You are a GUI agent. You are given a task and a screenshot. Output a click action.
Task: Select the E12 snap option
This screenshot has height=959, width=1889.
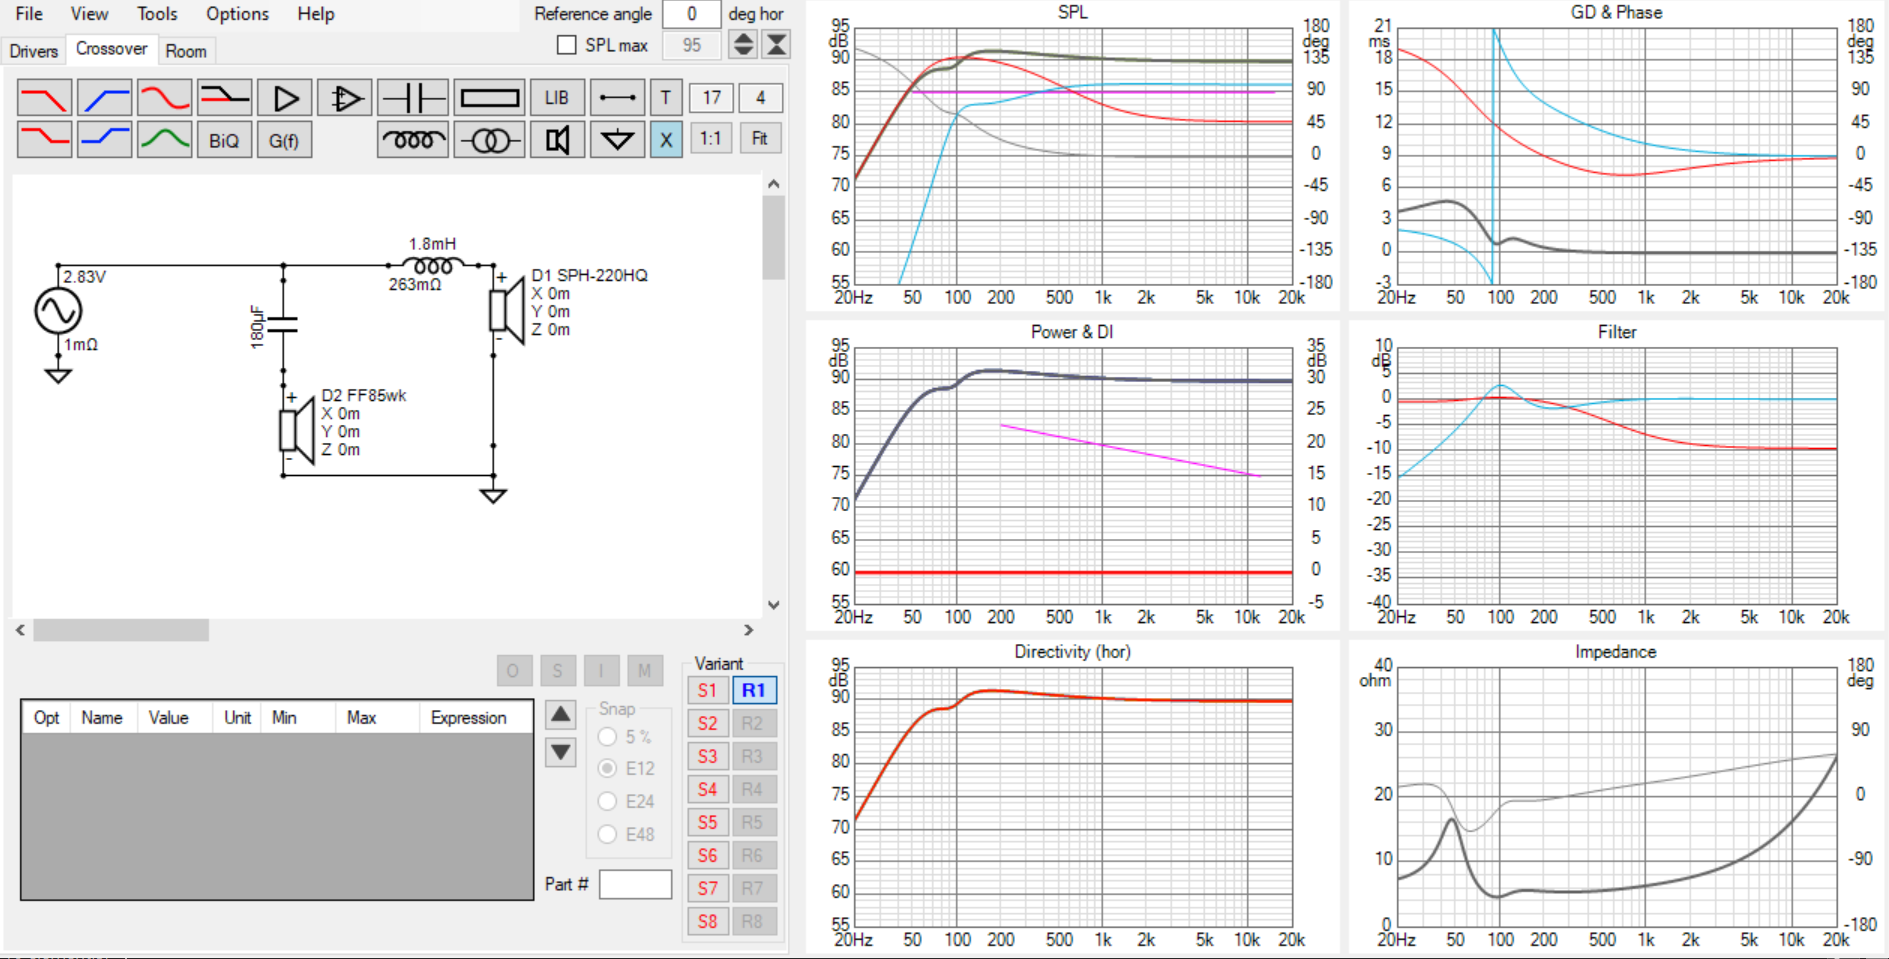607,768
